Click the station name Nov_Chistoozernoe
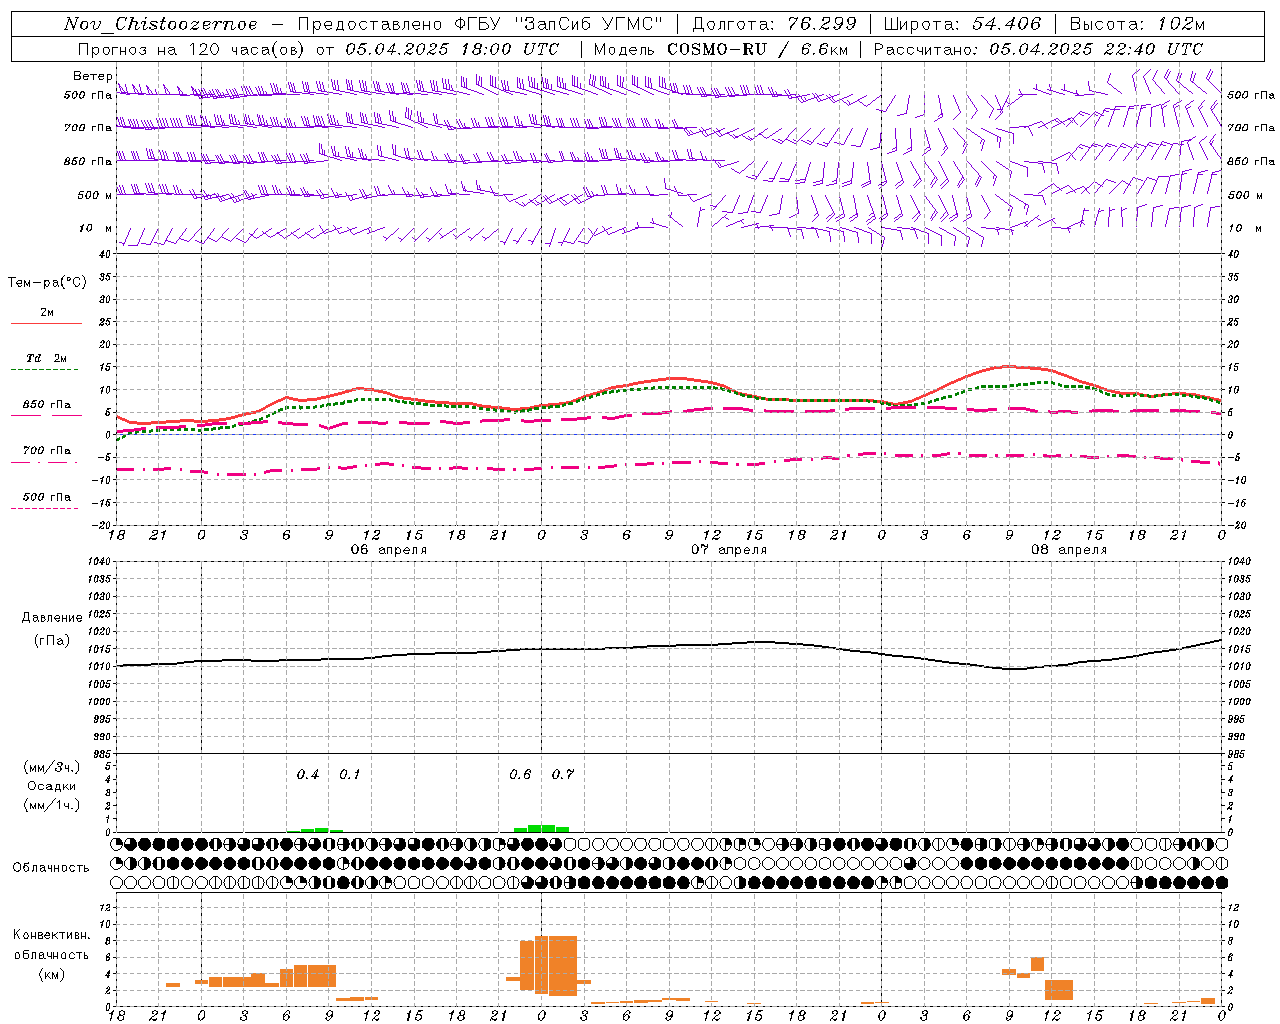The width and height of the screenshot is (1280, 1024). point(161,24)
